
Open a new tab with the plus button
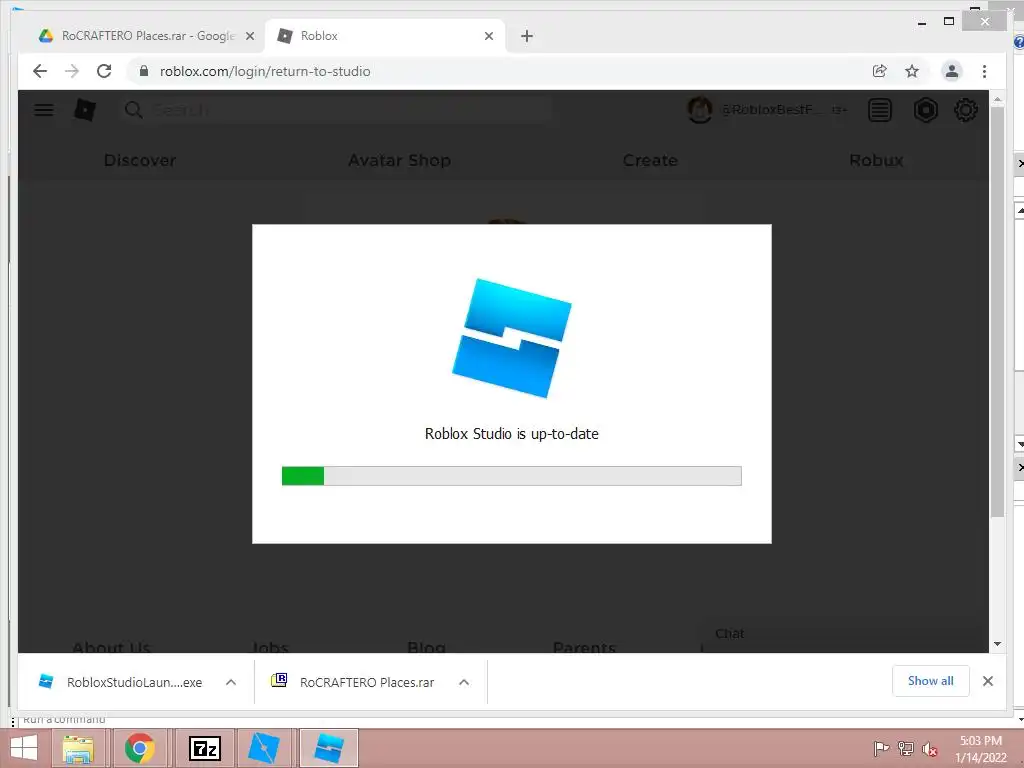click(x=527, y=36)
